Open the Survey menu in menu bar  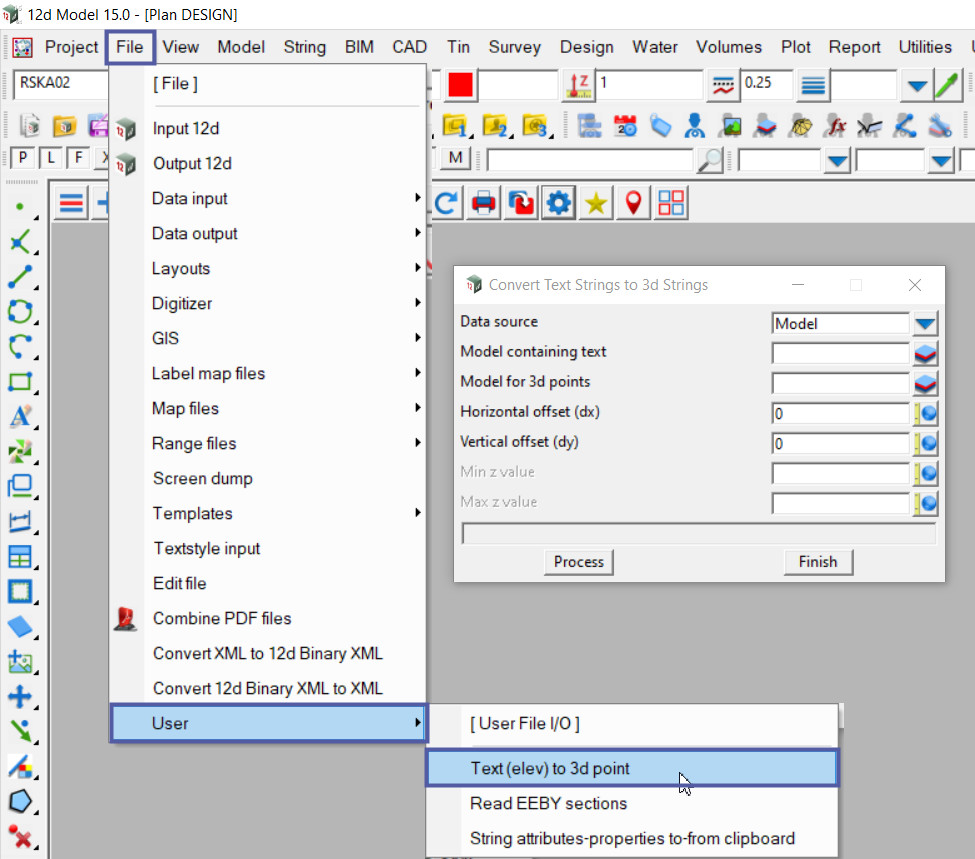tap(514, 47)
